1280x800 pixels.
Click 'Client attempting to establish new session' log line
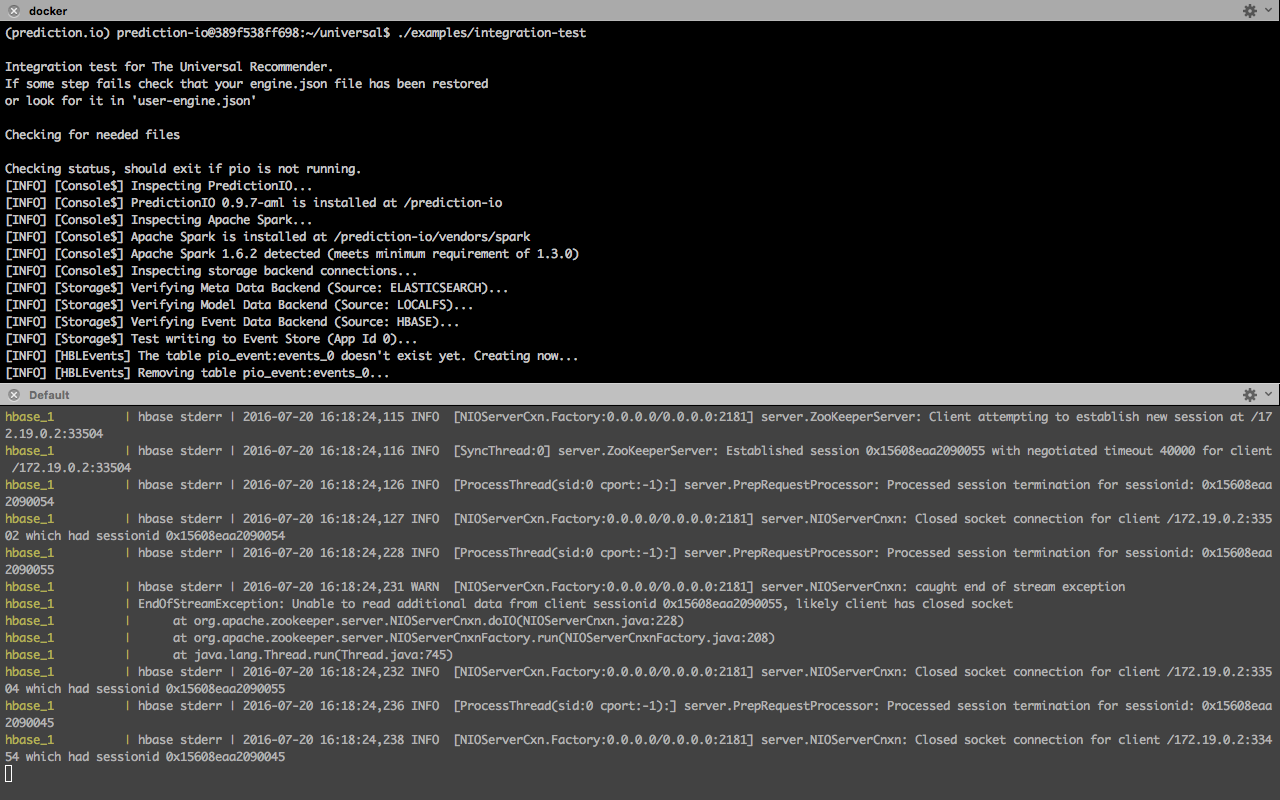tap(638, 425)
